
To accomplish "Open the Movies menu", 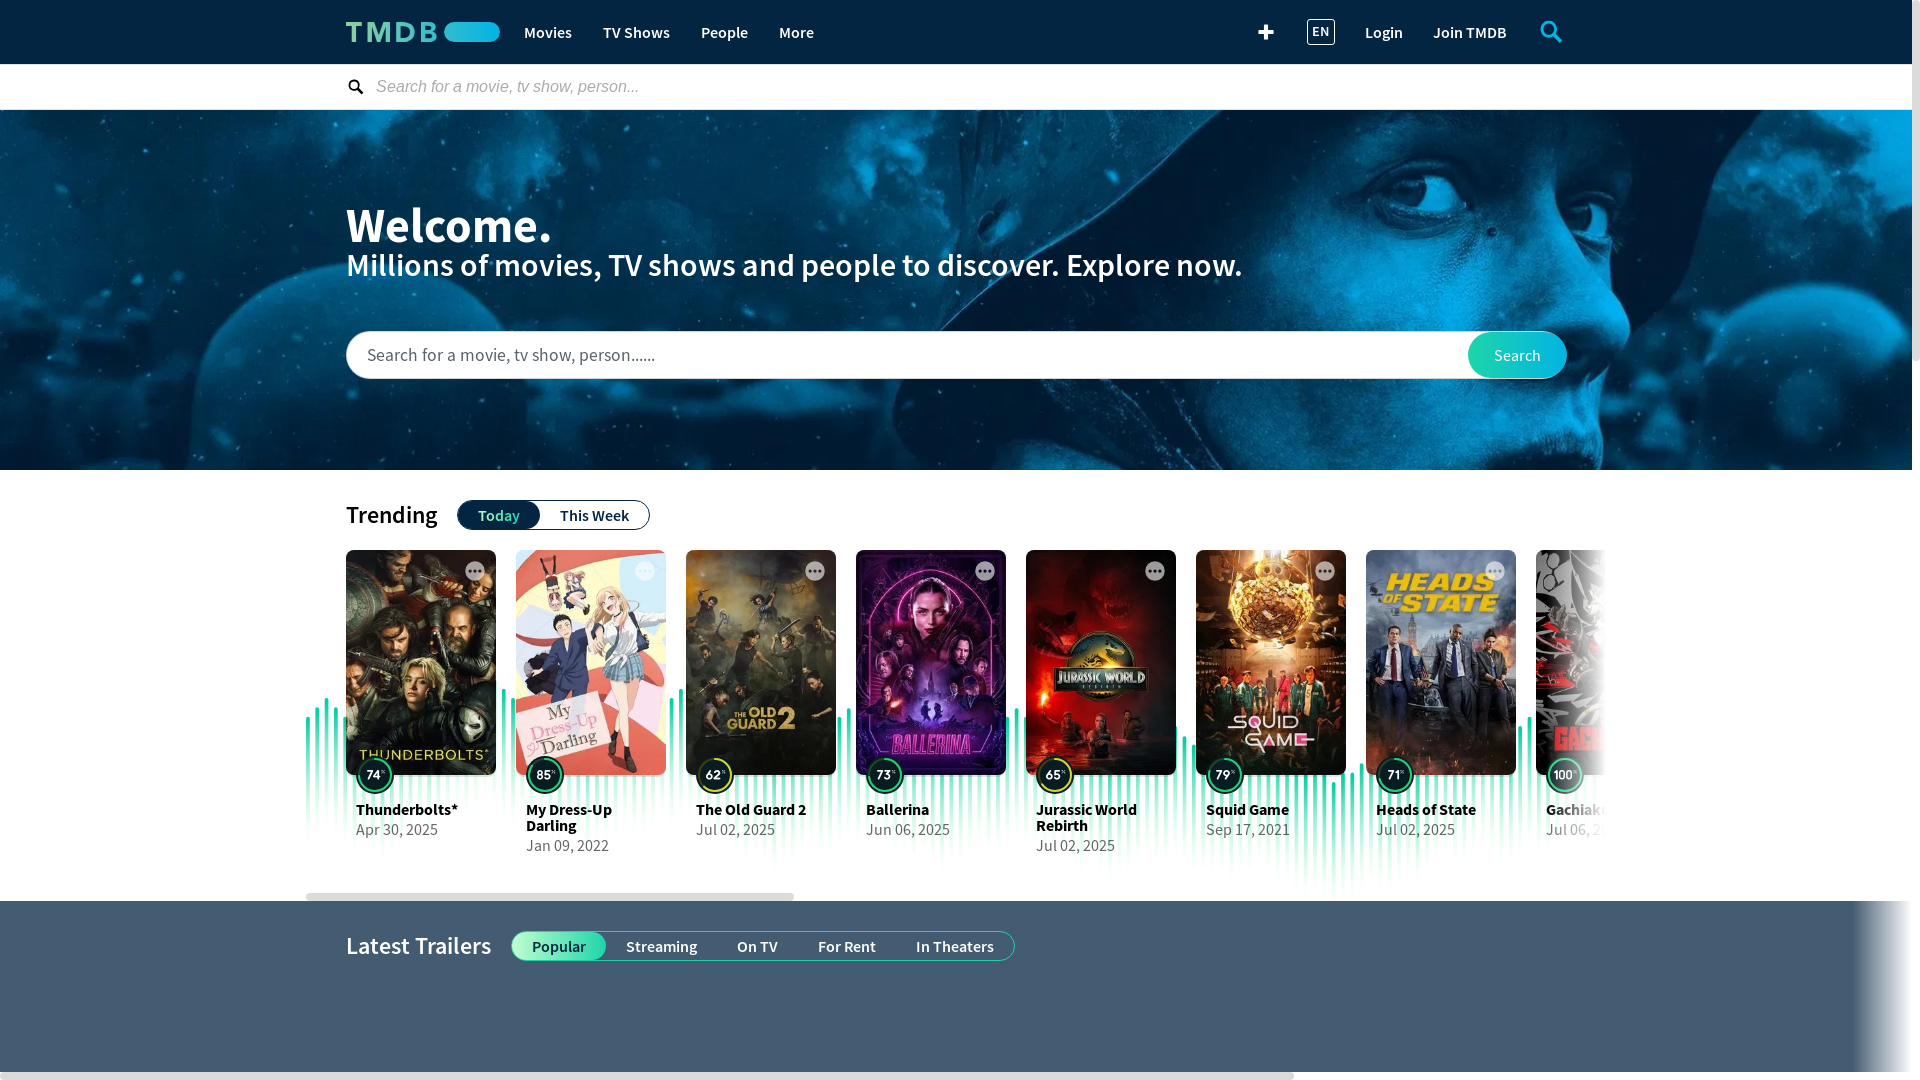I will tap(548, 32).
